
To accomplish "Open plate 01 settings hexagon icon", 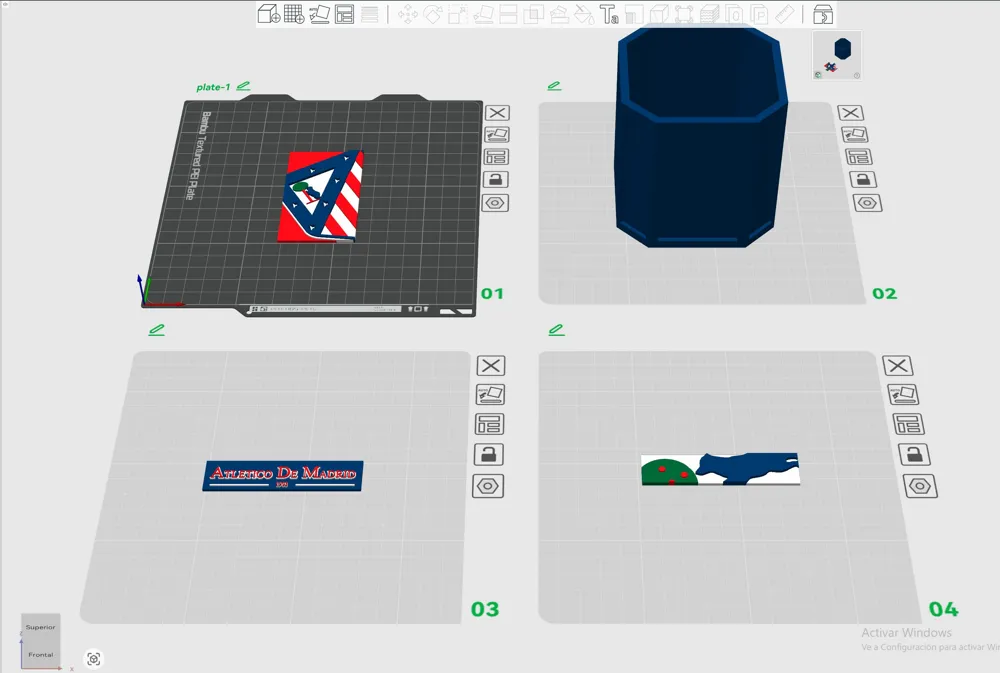I will pyautogui.click(x=495, y=203).
